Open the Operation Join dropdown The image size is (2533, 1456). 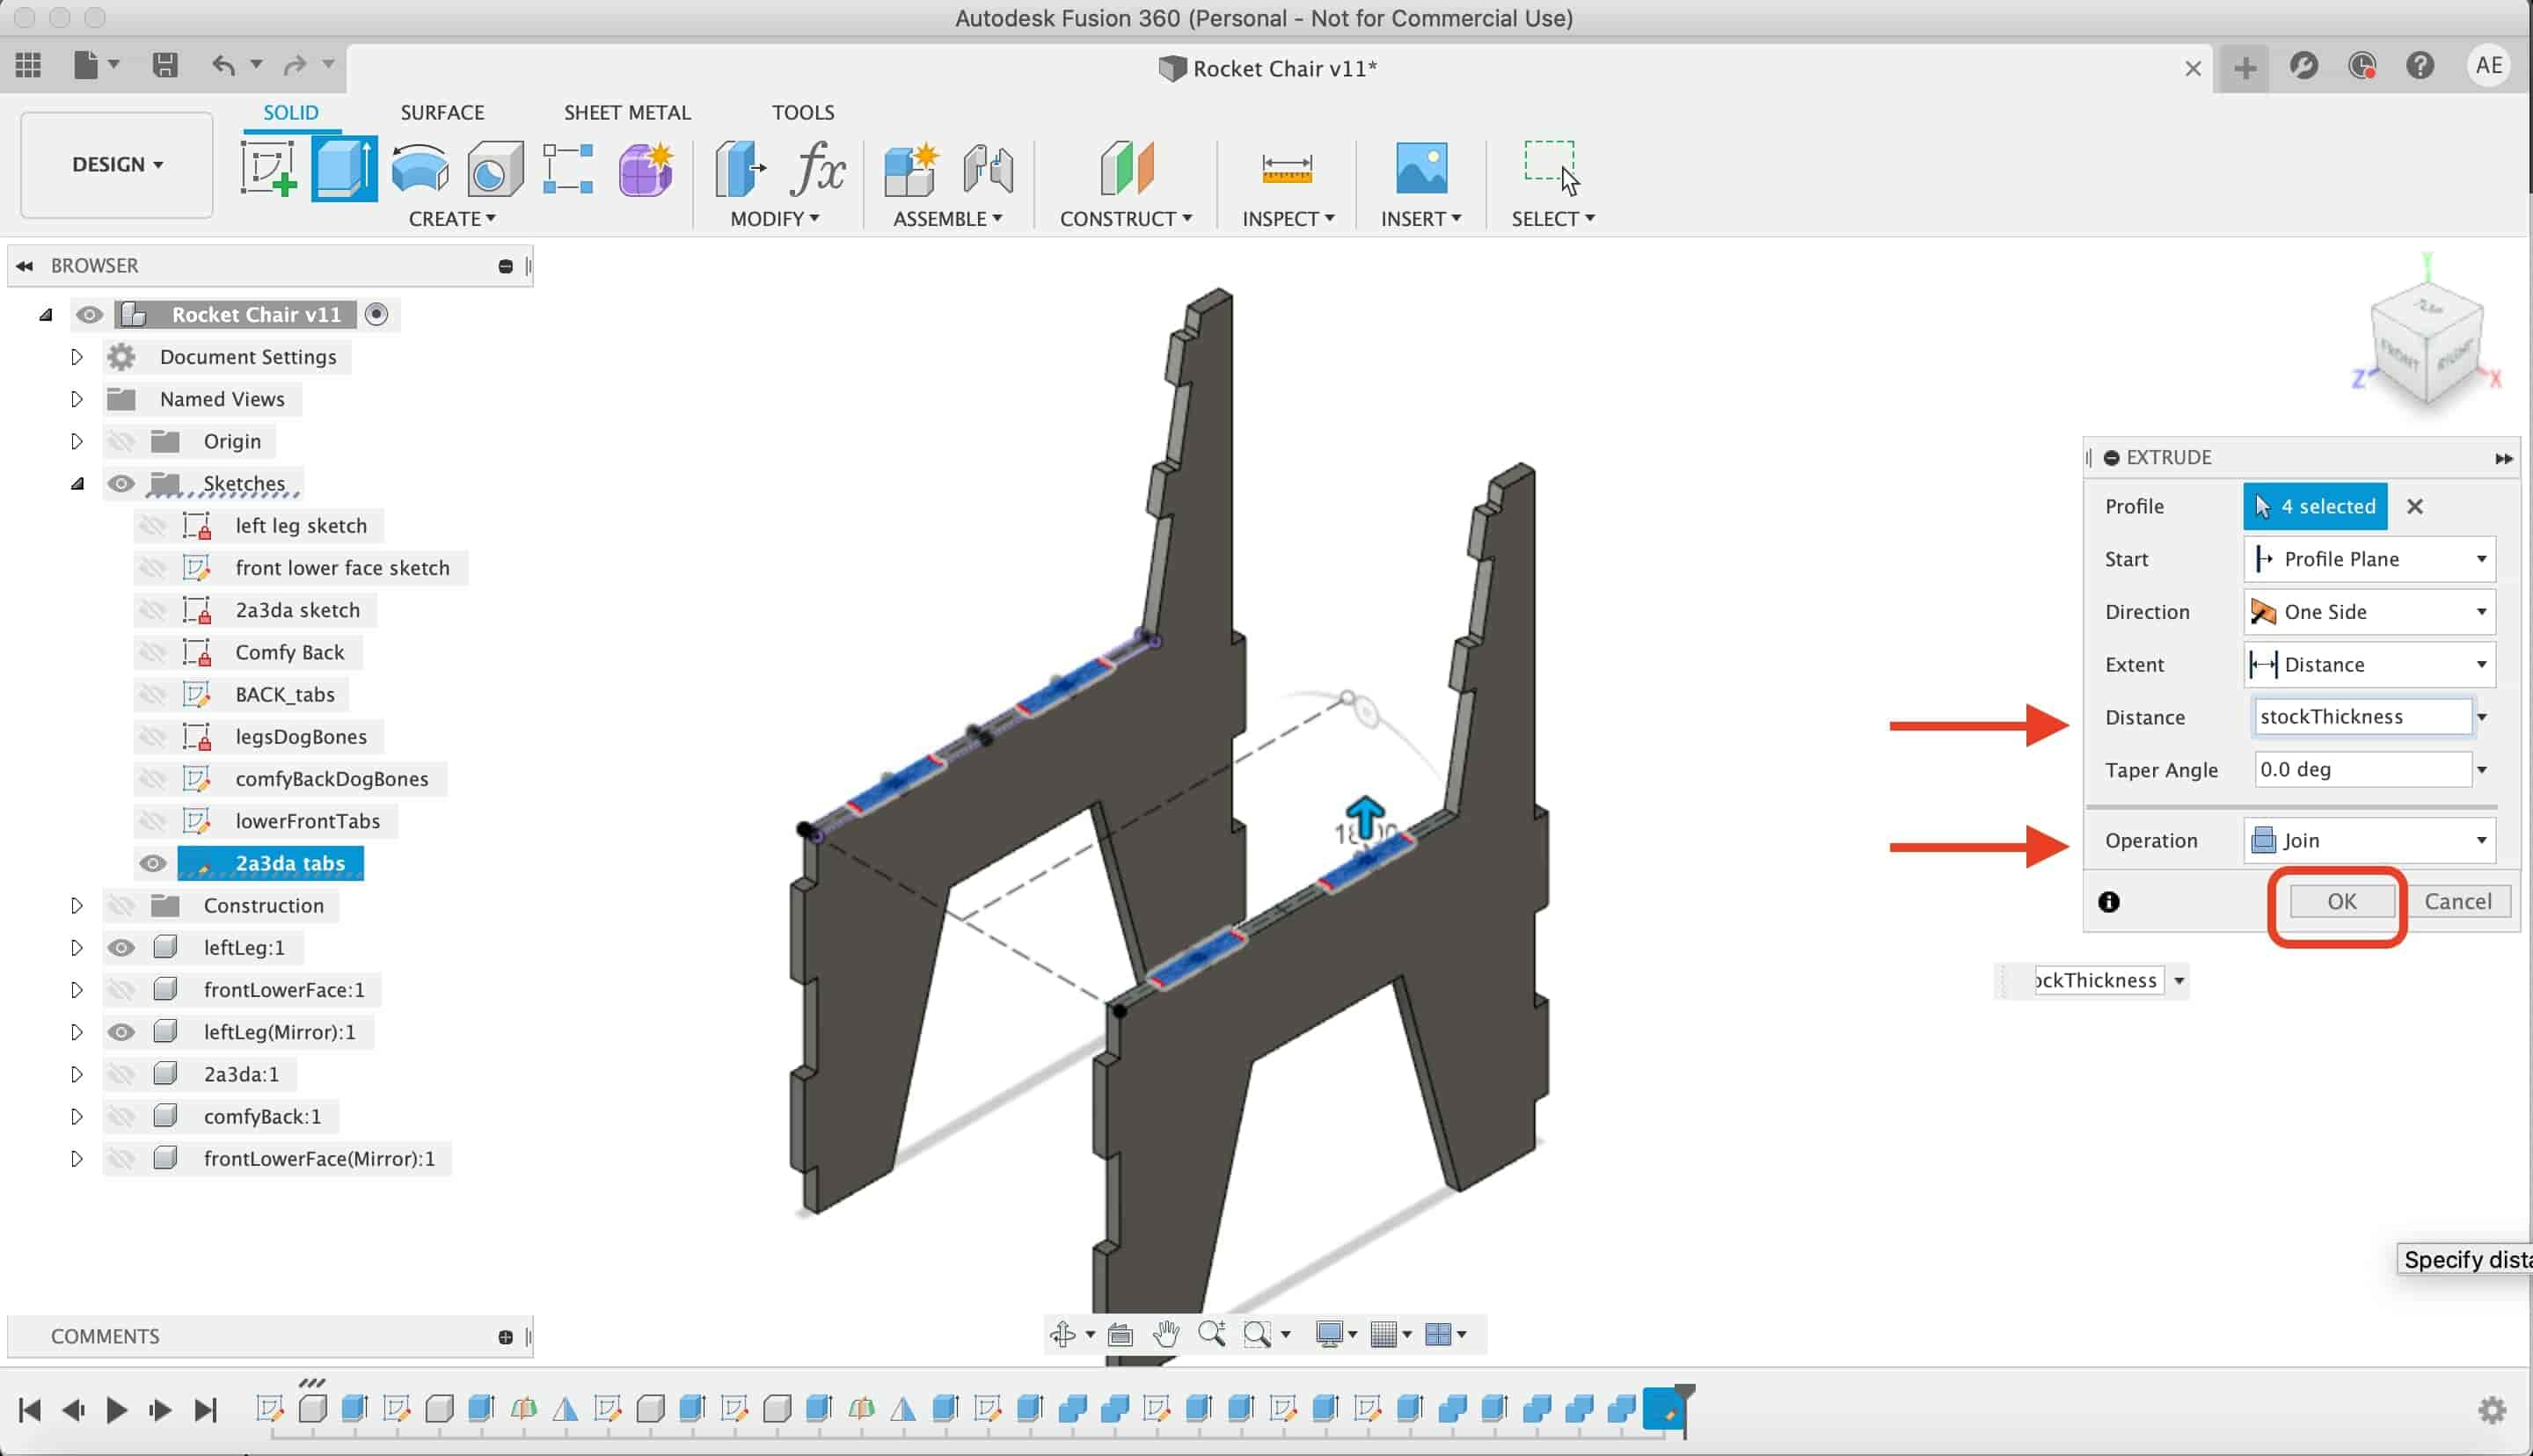click(2369, 841)
